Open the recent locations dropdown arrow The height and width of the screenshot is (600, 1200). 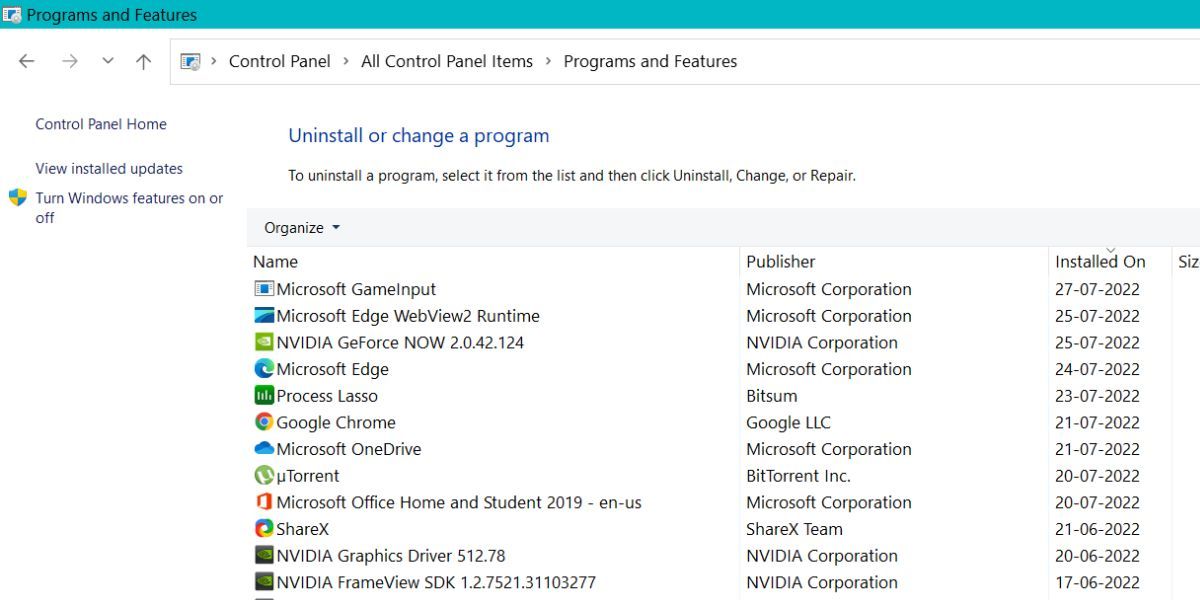(108, 61)
